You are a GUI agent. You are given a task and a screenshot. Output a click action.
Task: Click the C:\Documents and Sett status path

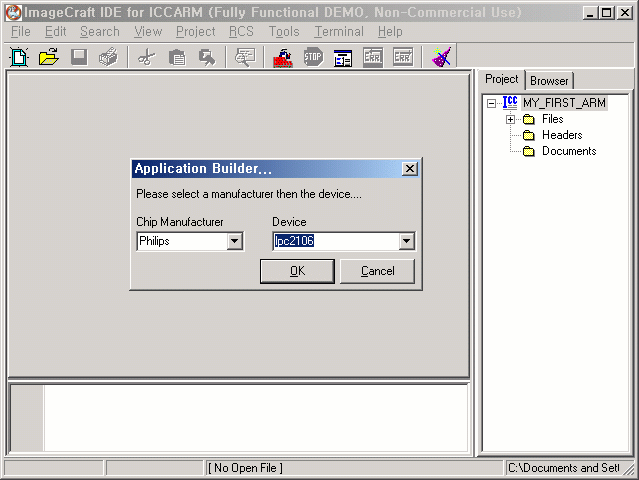pyautogui.click(x=564, y=468)
